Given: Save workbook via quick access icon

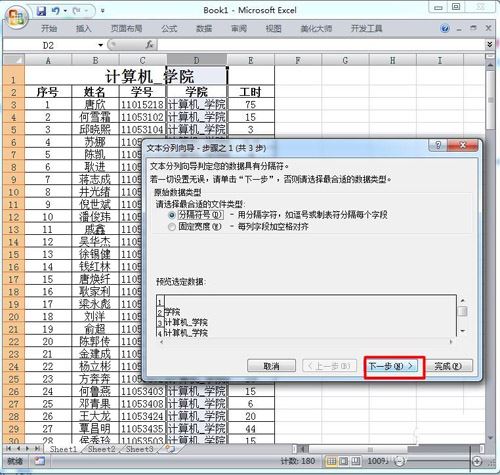Looking at the screenshot, I should pyautogui.click(x=41, y=11).
